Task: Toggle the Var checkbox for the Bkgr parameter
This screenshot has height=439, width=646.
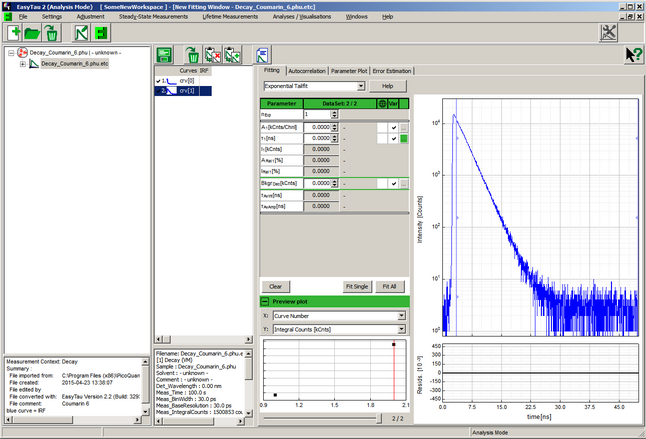Action: pyautogui.click(x=394, y=183)
